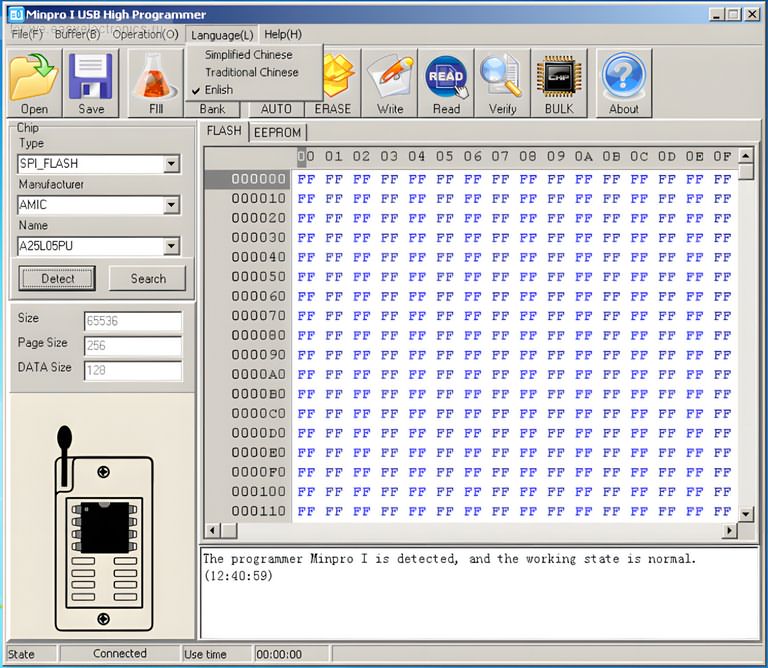
Task: Click the horizontal scroll left arrow
Action: pyautogui.click(x=212, y=530)
